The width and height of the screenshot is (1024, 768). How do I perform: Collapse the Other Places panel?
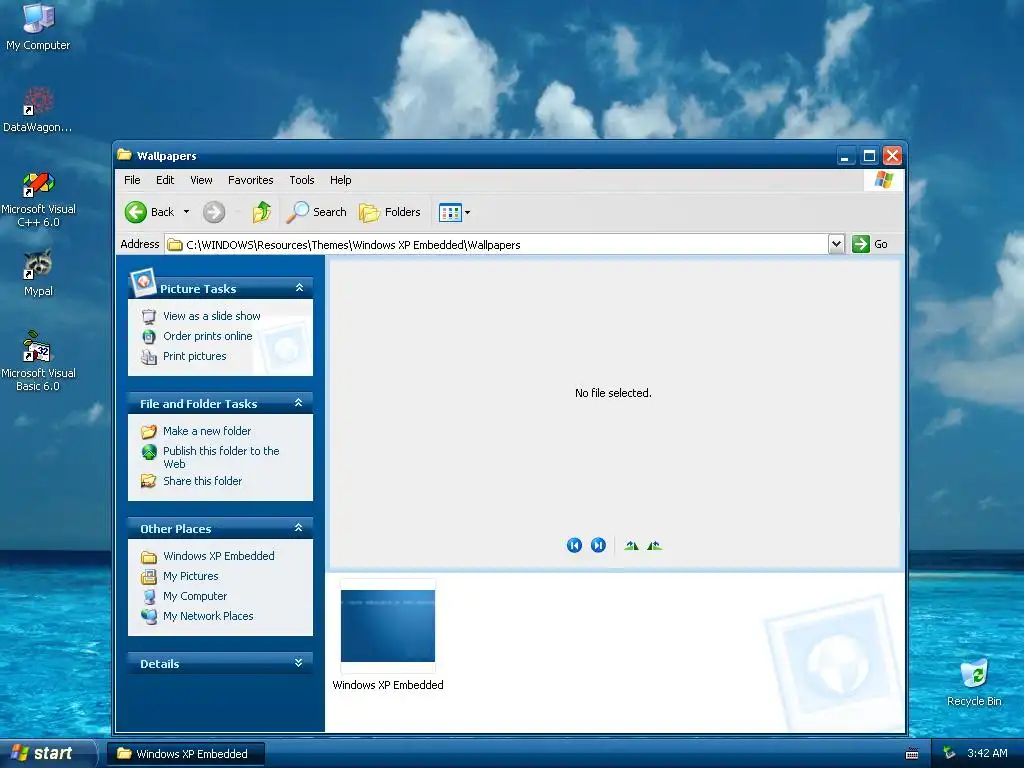pyautogui.click(x=298, y=528)
